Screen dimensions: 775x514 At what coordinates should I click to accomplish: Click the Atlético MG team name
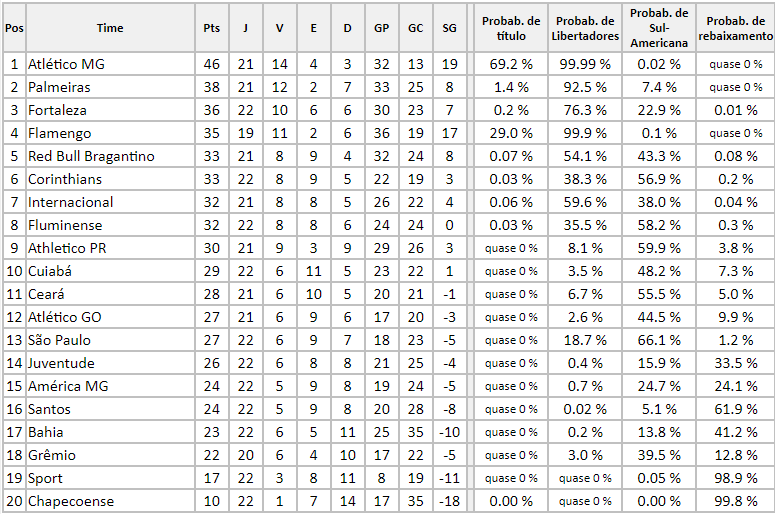(66, 64)
